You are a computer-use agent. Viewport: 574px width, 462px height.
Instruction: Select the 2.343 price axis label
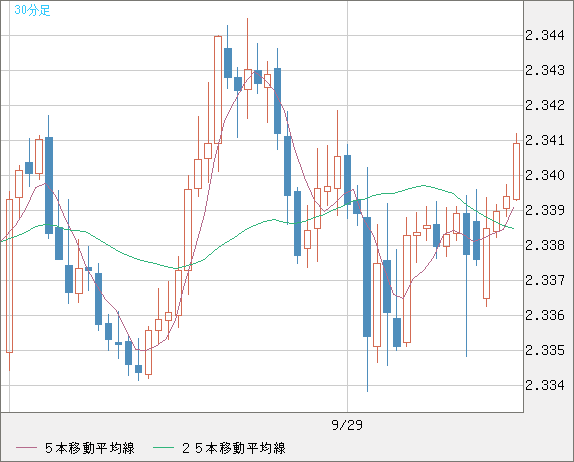[545, 70]
